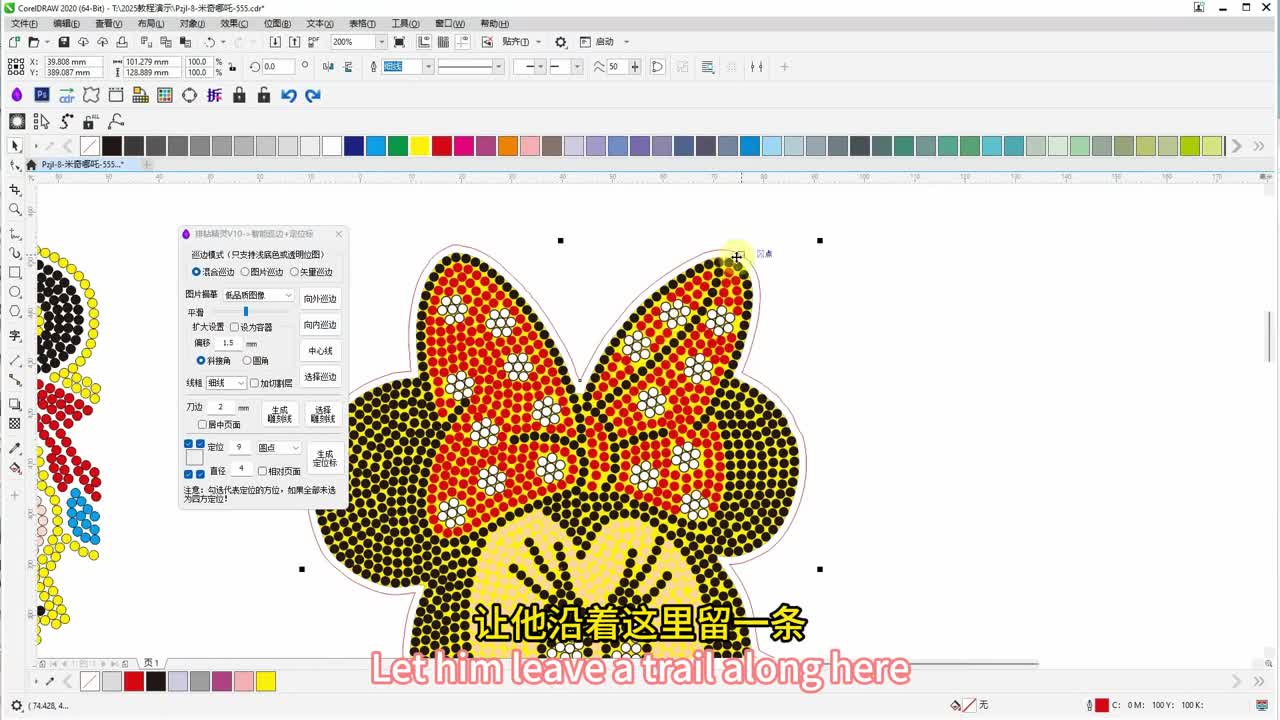
Task: Pick the Ellipse tool
Action: point(15,292)
